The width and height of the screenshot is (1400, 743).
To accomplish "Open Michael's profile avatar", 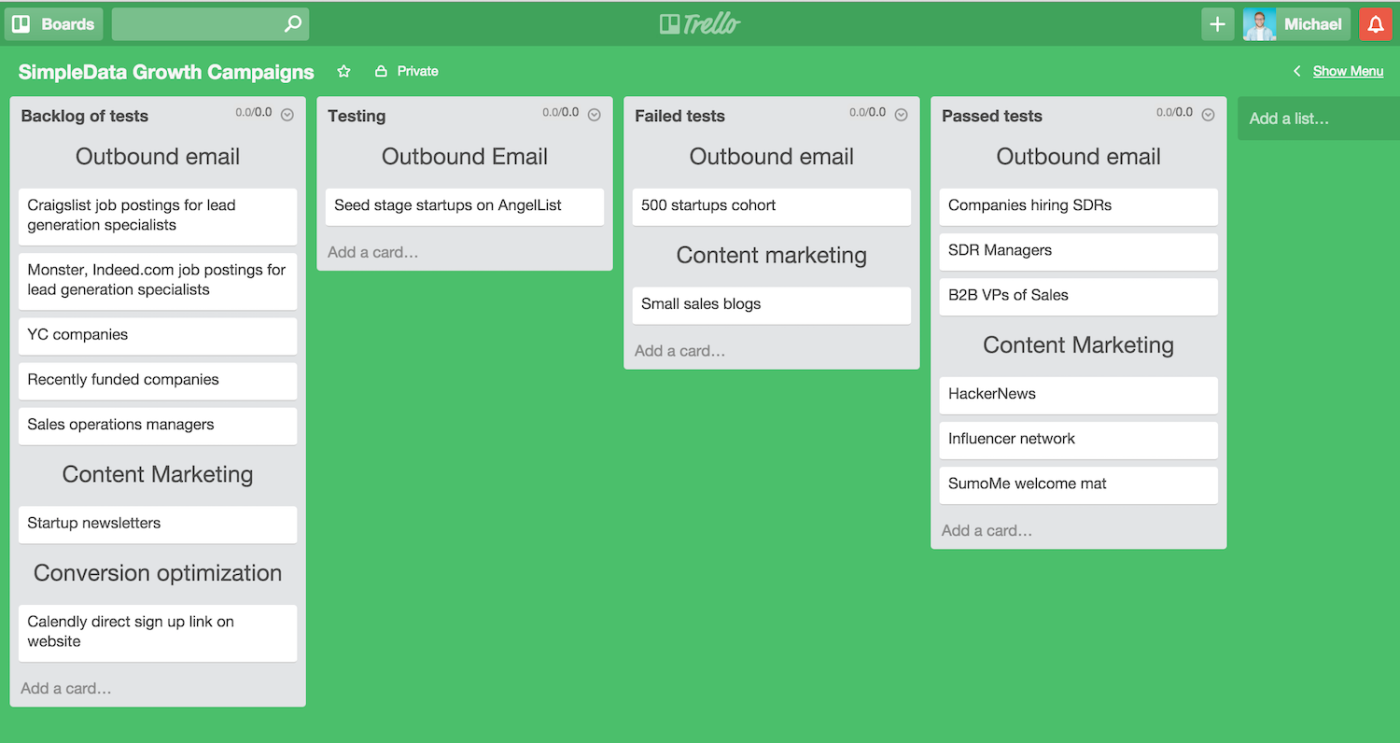I will pos(1259,24).
